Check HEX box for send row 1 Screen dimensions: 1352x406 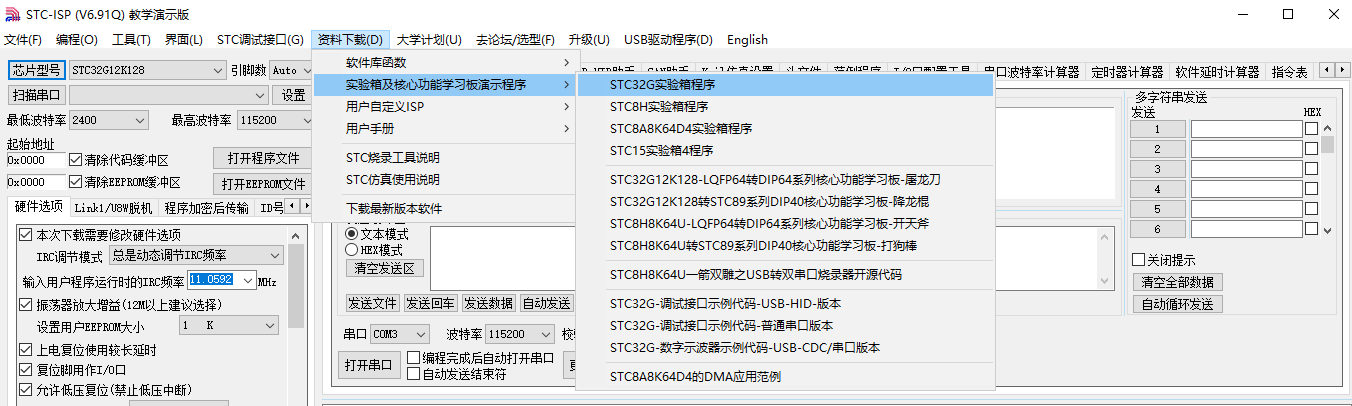[1311, 129]
